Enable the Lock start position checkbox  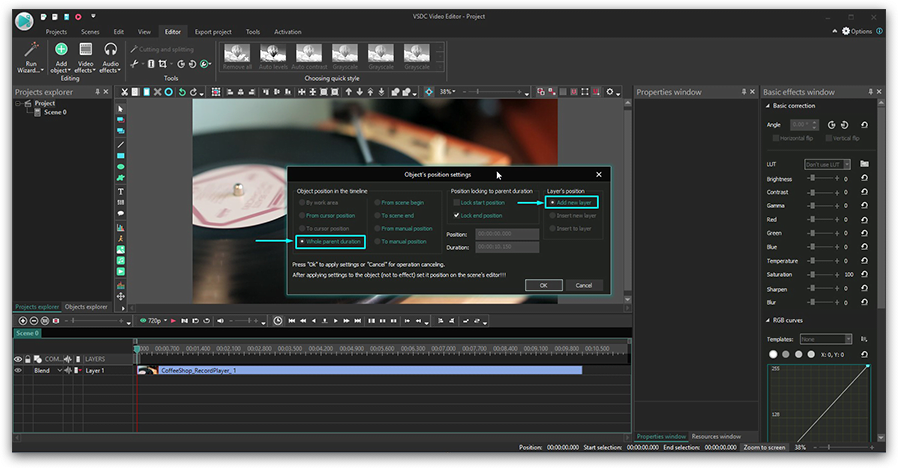457,202
